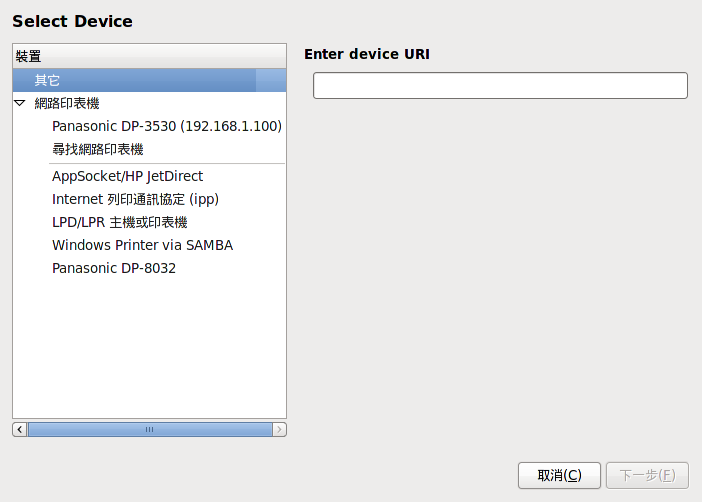Select Internet 列印通訊協定 (ipp) entry

click(135, 199)
